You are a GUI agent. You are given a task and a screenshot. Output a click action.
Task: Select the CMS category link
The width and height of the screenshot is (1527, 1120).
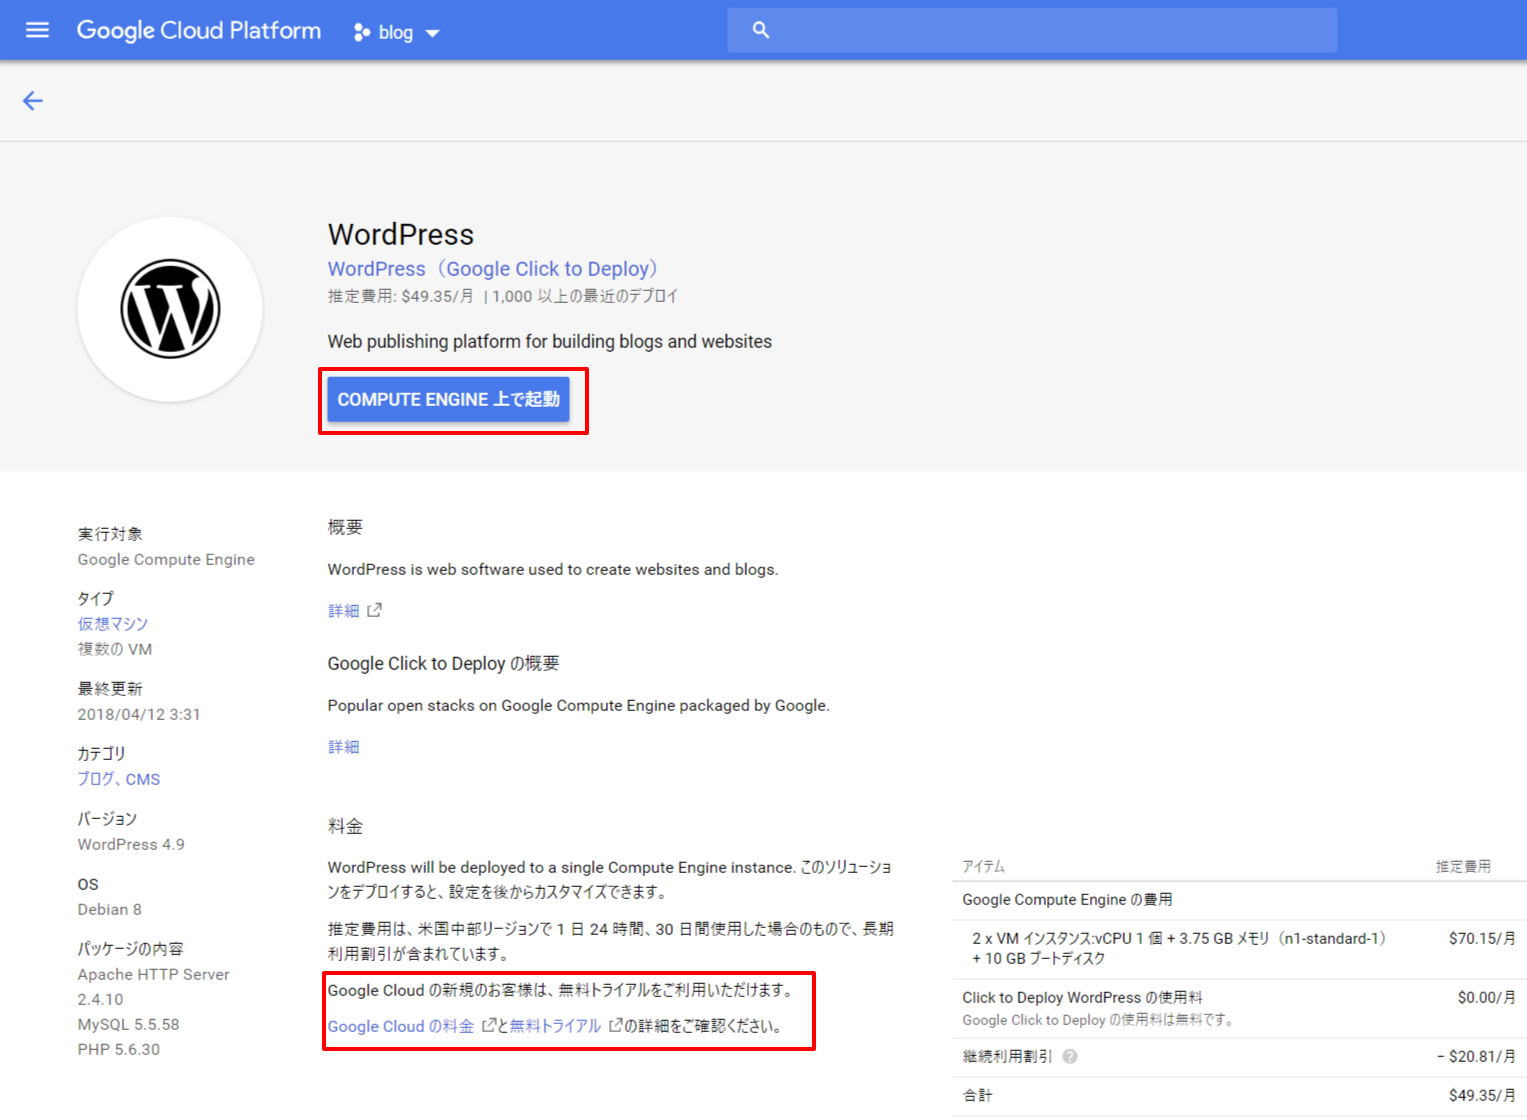[x=143, y=779]
